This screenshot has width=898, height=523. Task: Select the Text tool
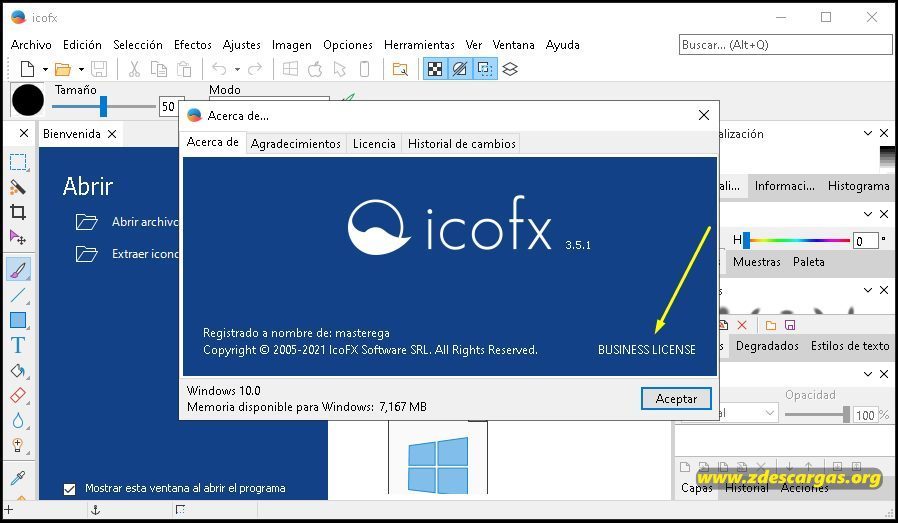coord(18,345)
